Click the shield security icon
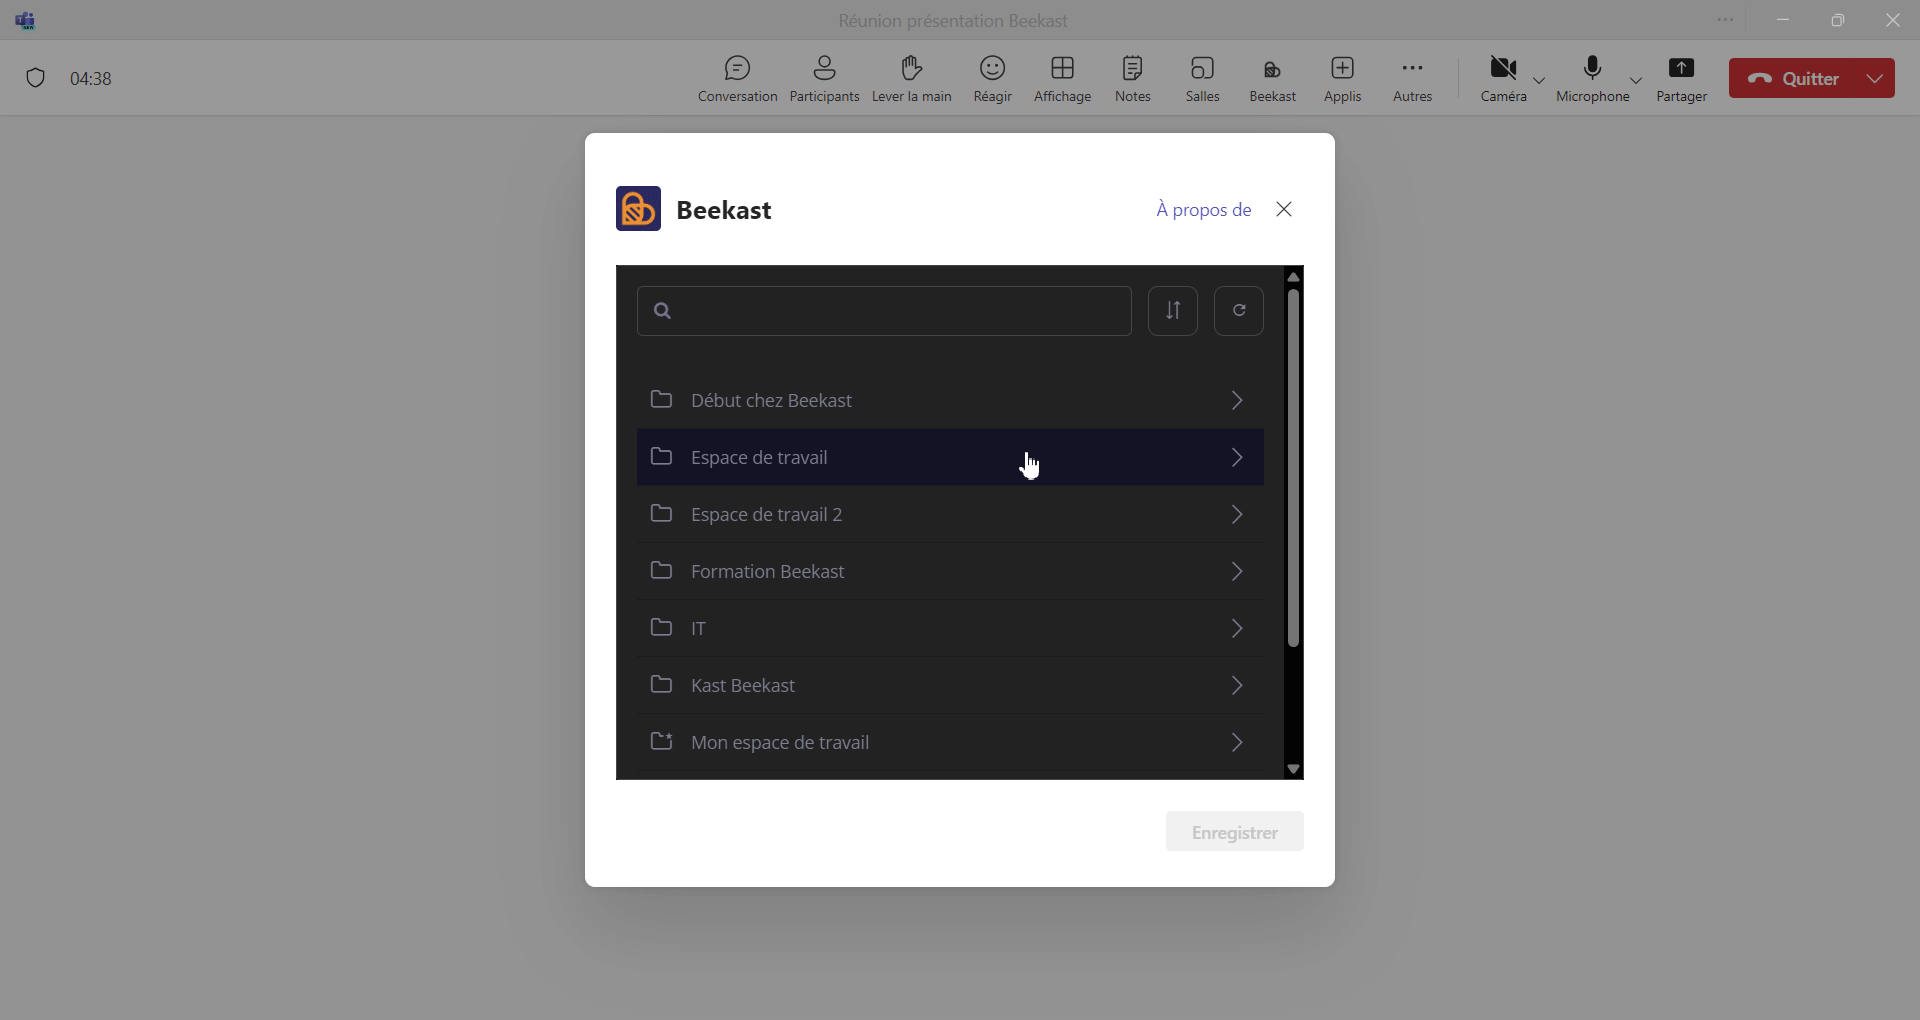This screenshot has width=1920, height=1020. (36, 78)
